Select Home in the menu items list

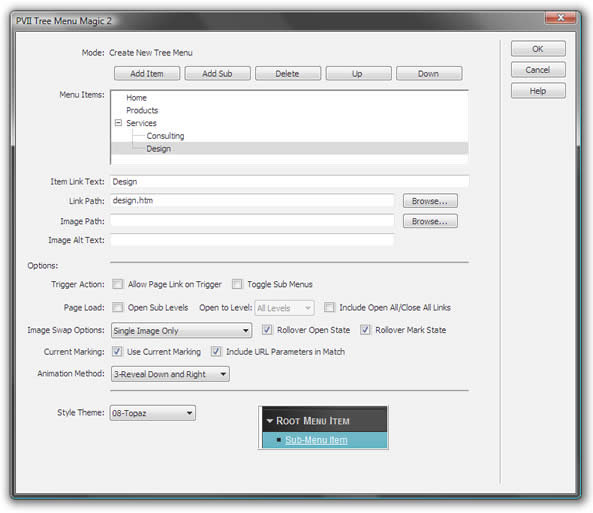point(136,98)
